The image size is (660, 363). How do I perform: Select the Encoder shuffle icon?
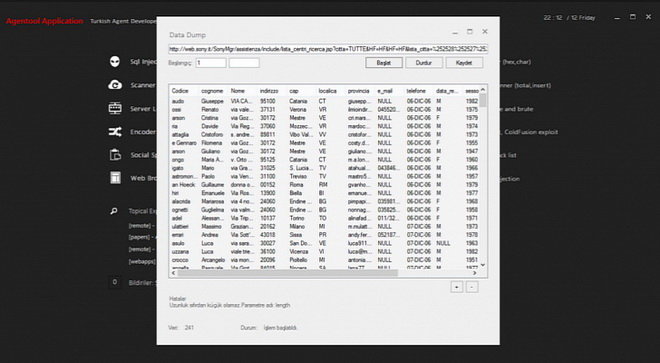[x=115, y=132]
